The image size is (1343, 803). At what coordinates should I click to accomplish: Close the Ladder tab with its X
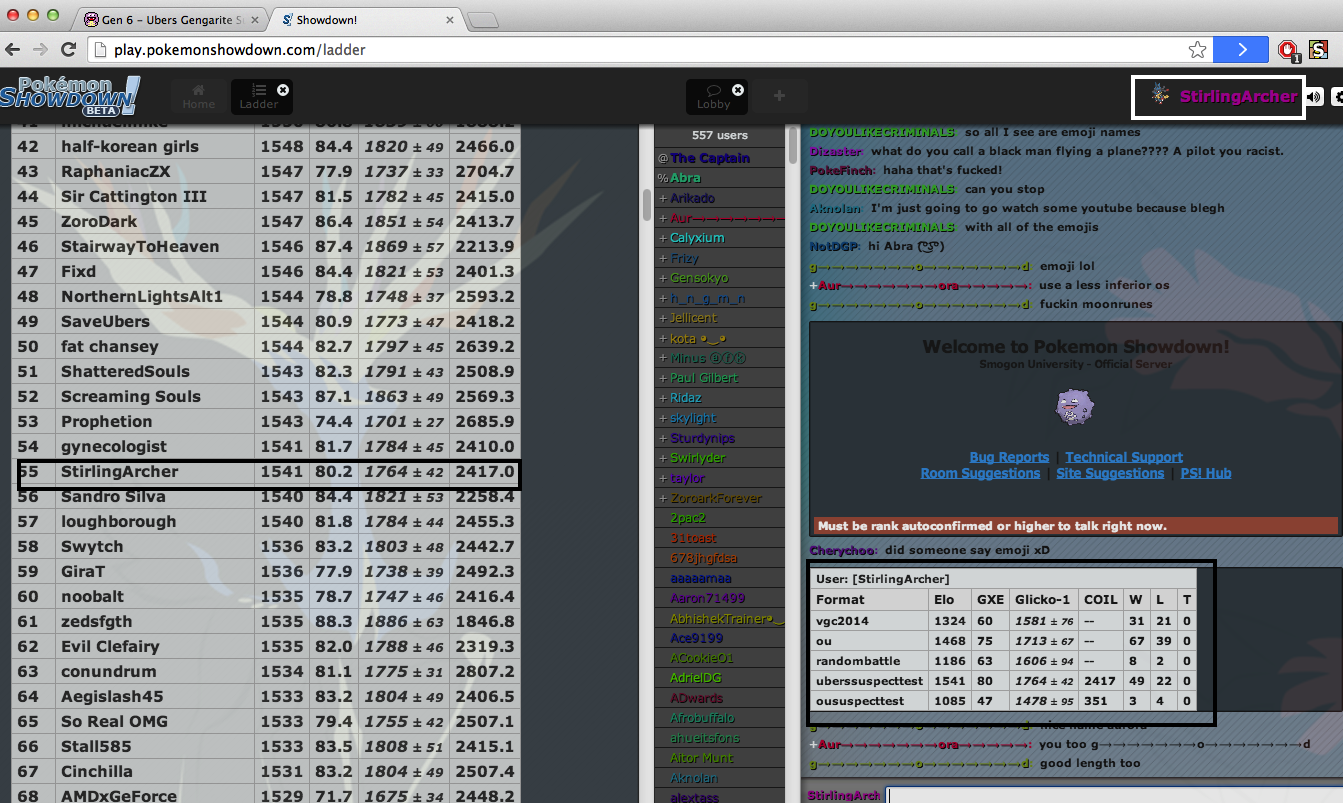[x=283, y=90]
